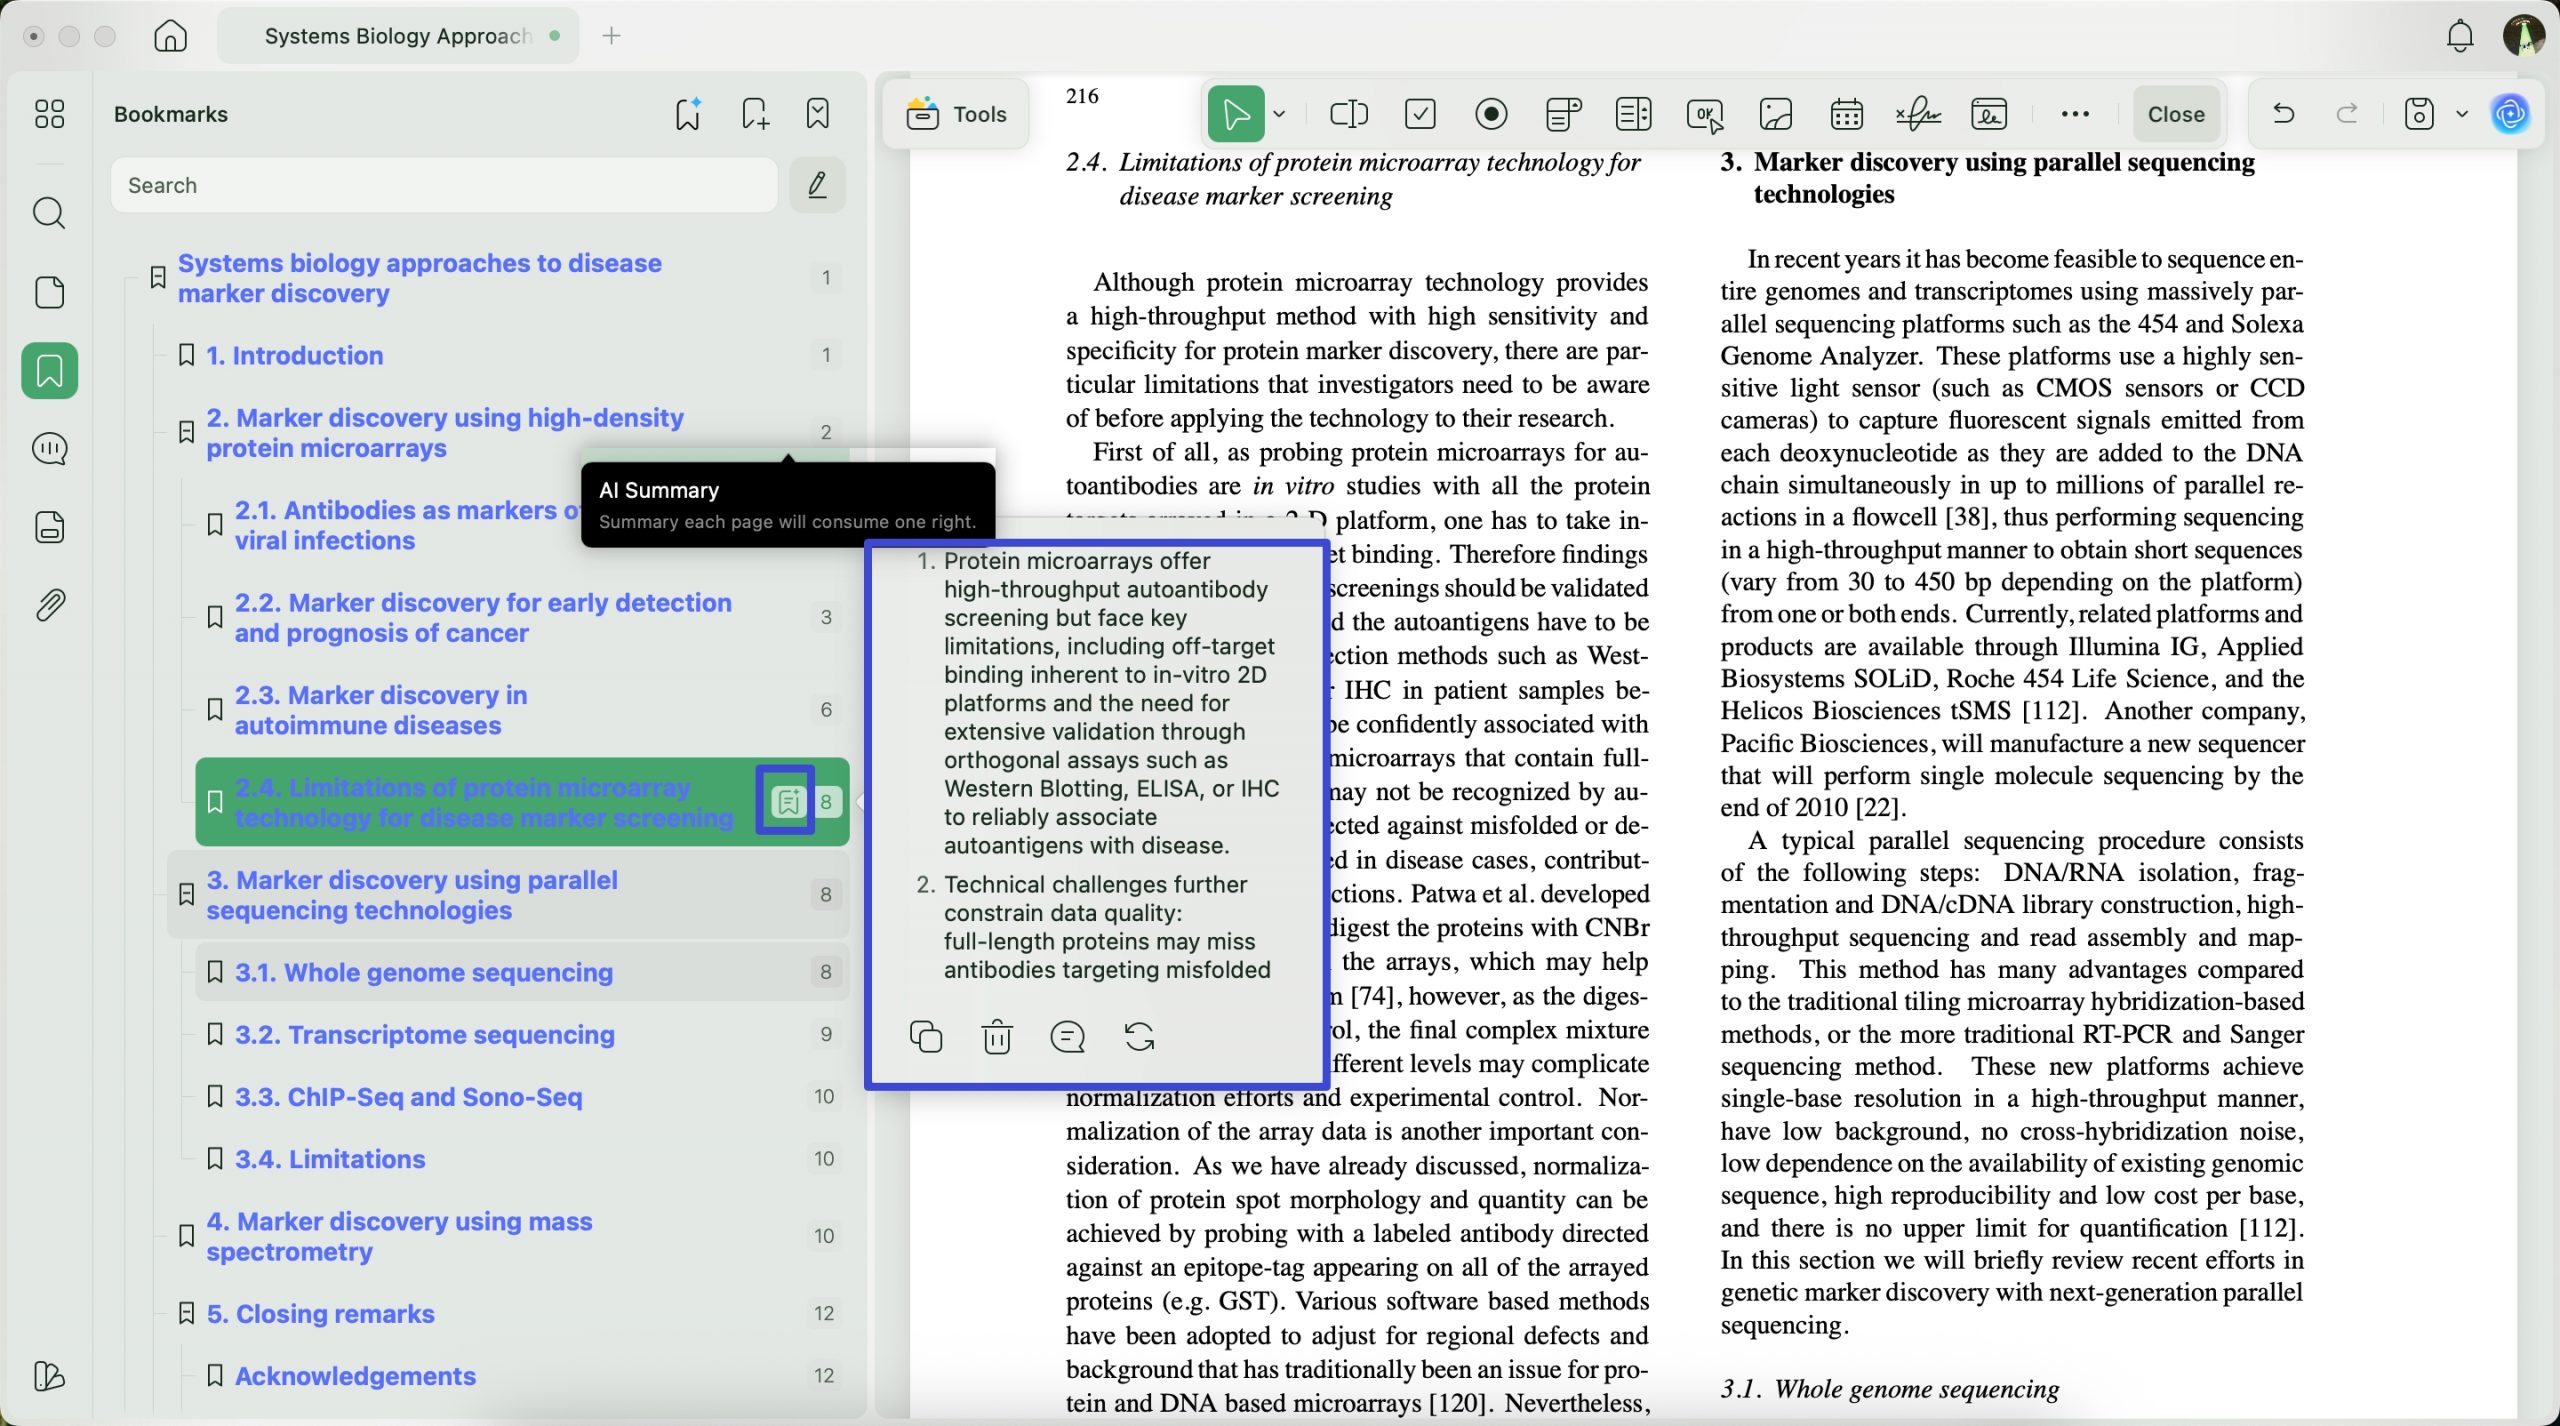Insert a date field
2560x1426 pixels.
1846,114
